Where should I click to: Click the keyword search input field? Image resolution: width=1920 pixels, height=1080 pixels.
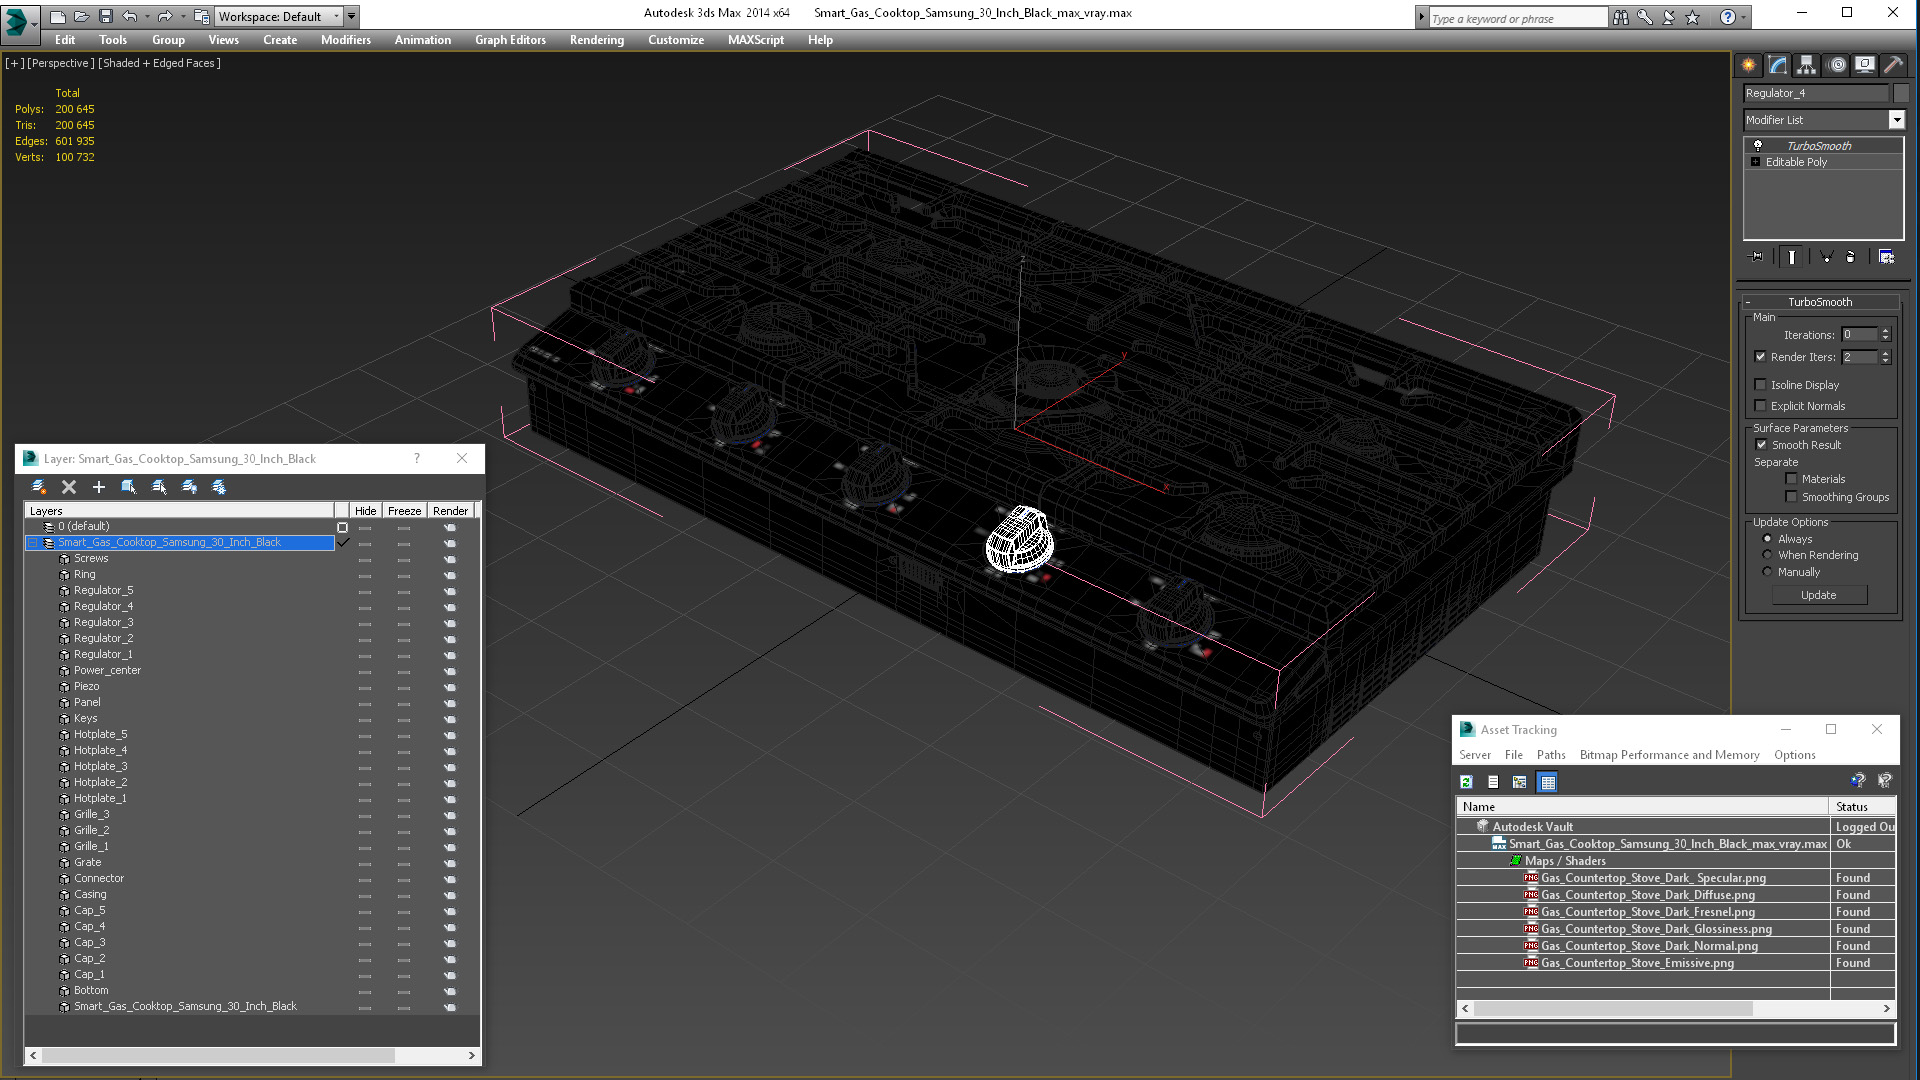pos(1517,18)
